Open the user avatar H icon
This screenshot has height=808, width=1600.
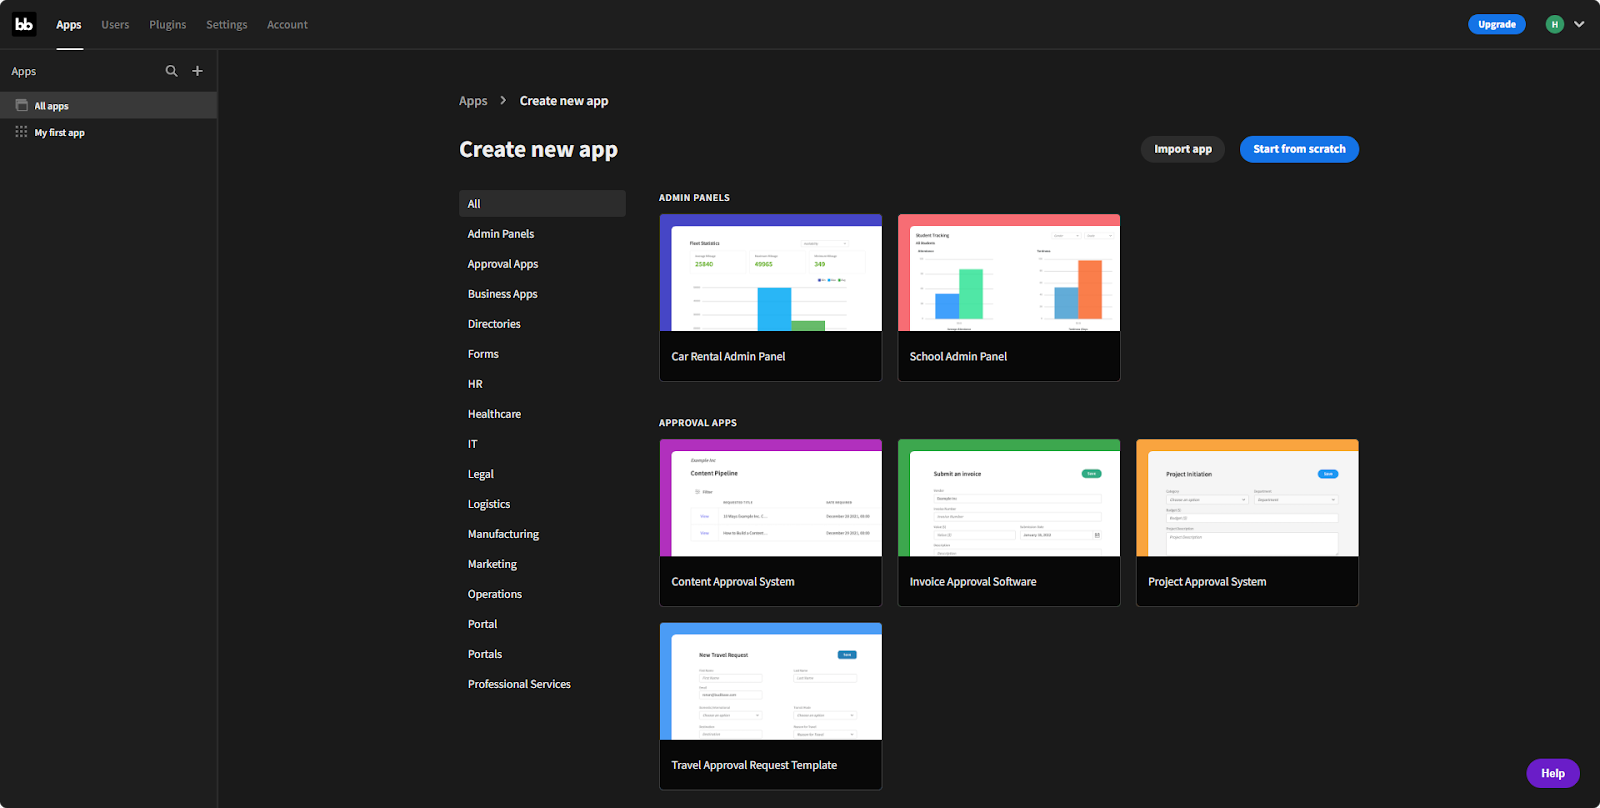click(1554, 24)
